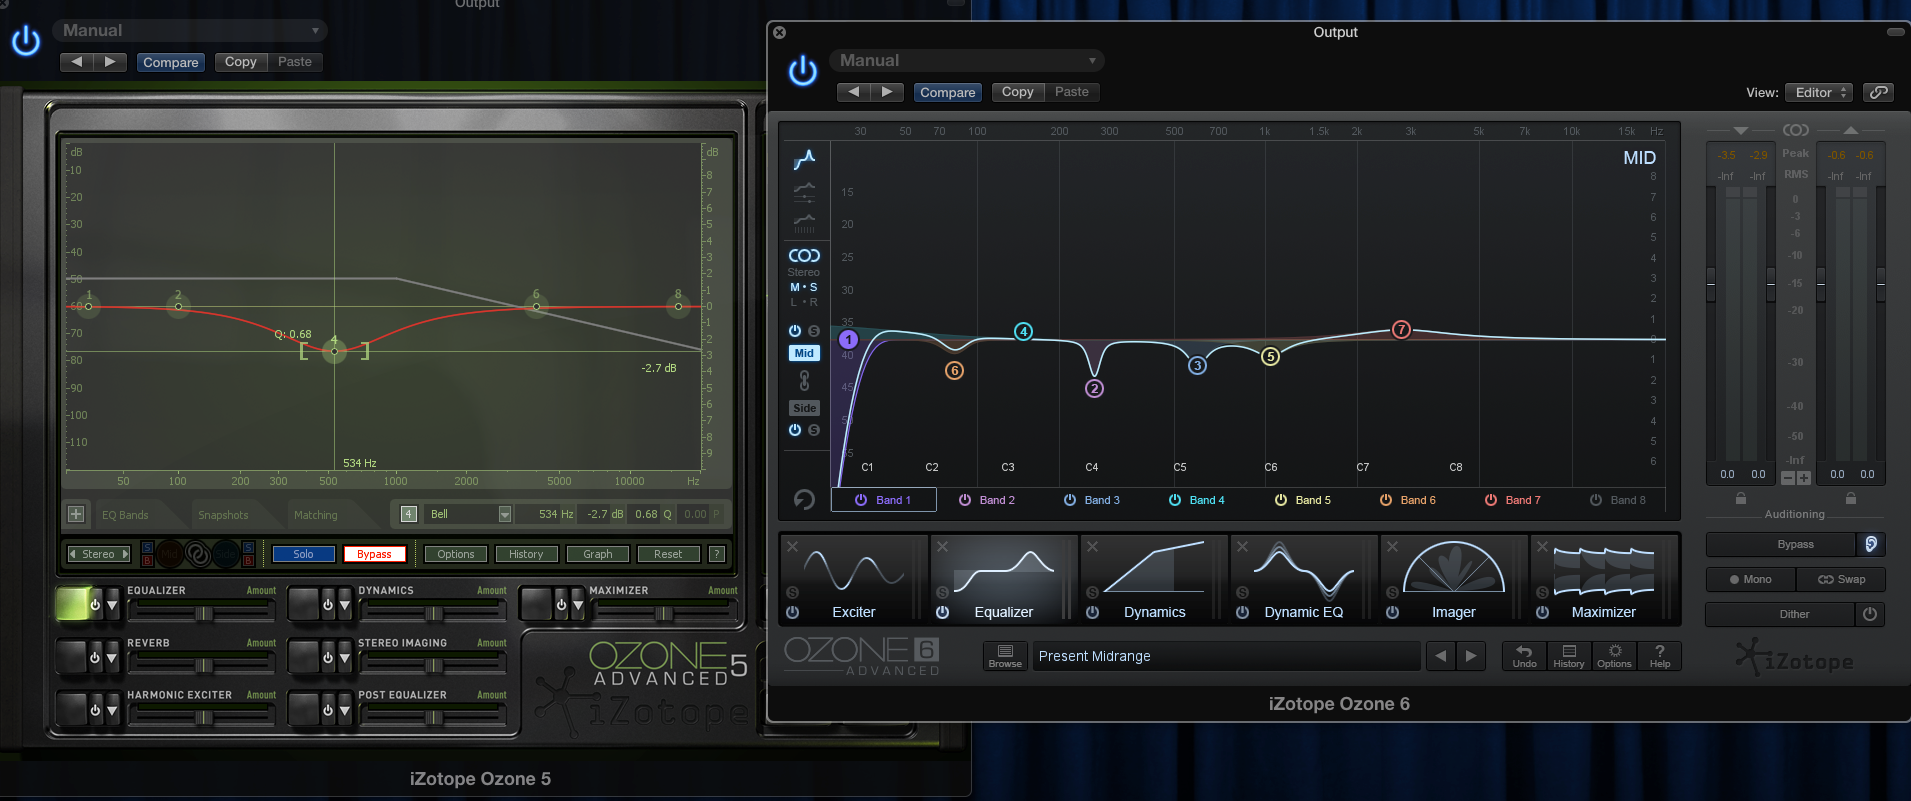Go to next preset arrow in Ozone 6
The height and width of the screenshot is (801, 1911).
coord(1470,656)
